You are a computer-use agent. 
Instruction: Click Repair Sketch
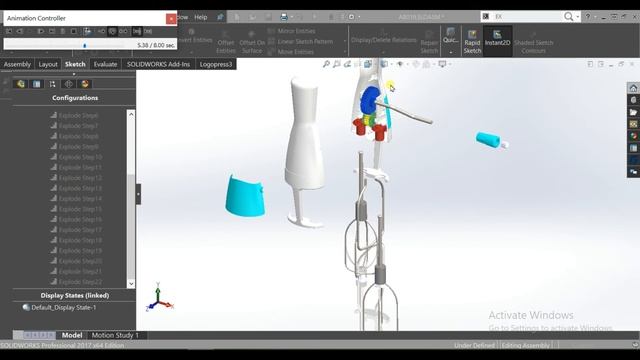tap(429, 42)
